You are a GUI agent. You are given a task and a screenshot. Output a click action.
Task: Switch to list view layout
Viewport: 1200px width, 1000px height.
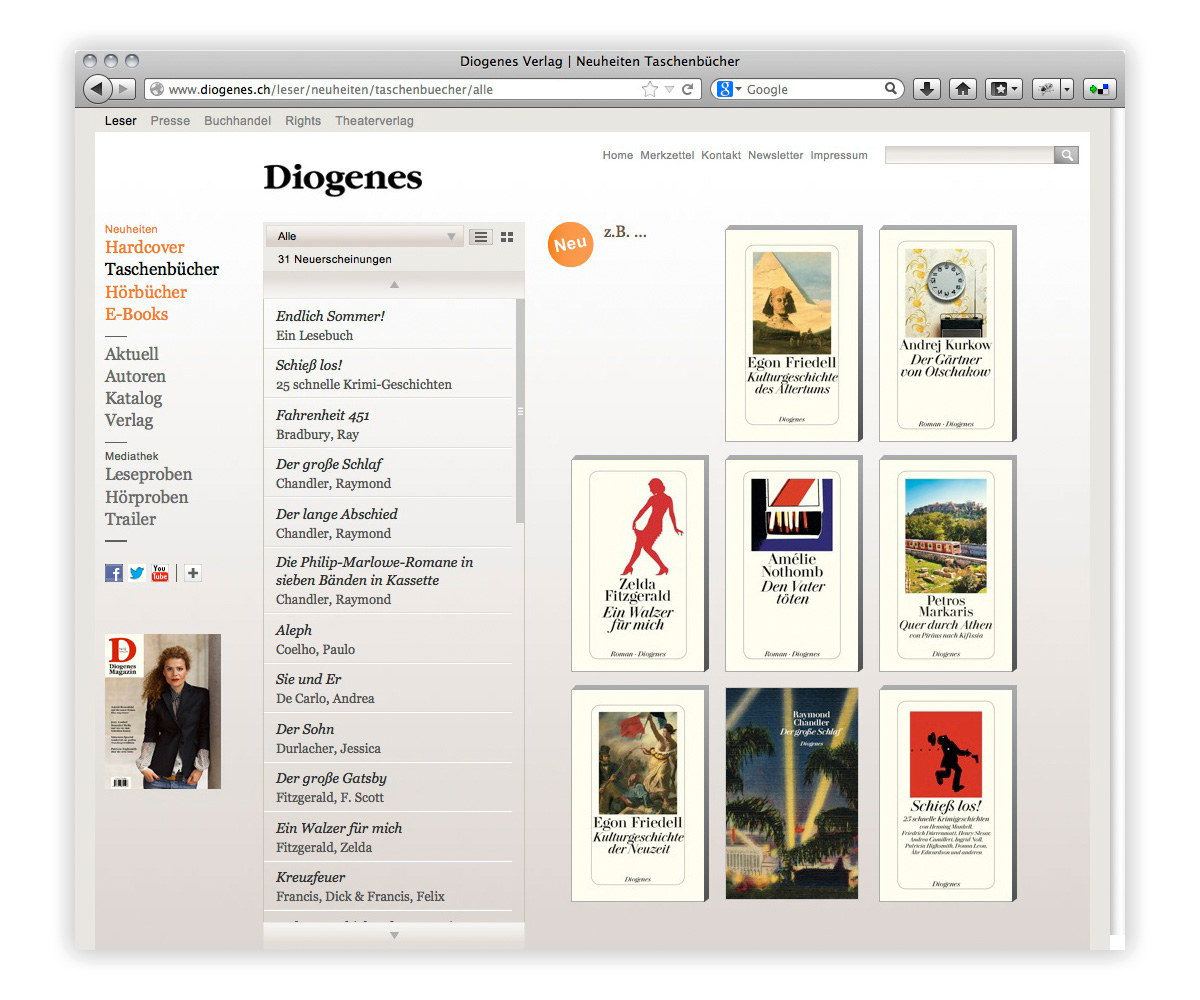(481, 237)
